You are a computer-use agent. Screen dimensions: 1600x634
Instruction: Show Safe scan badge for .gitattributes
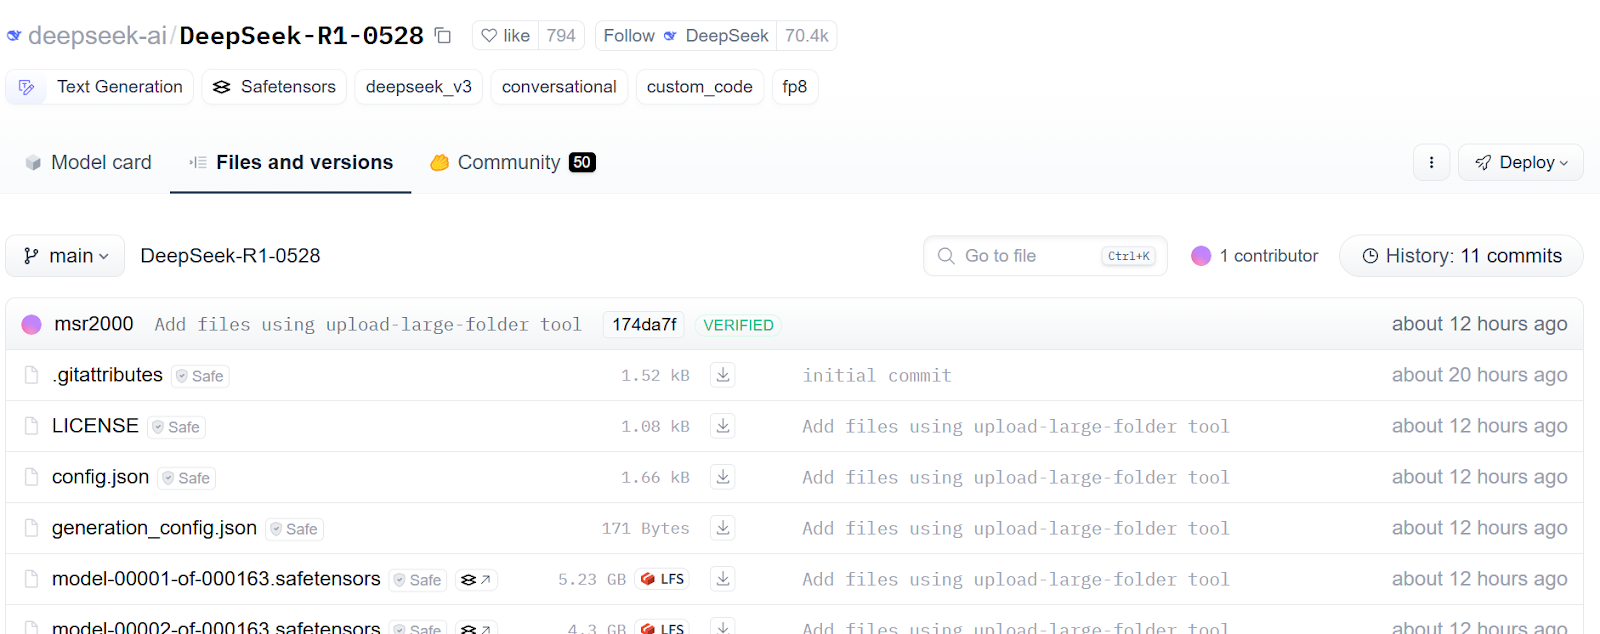(200, 376)
